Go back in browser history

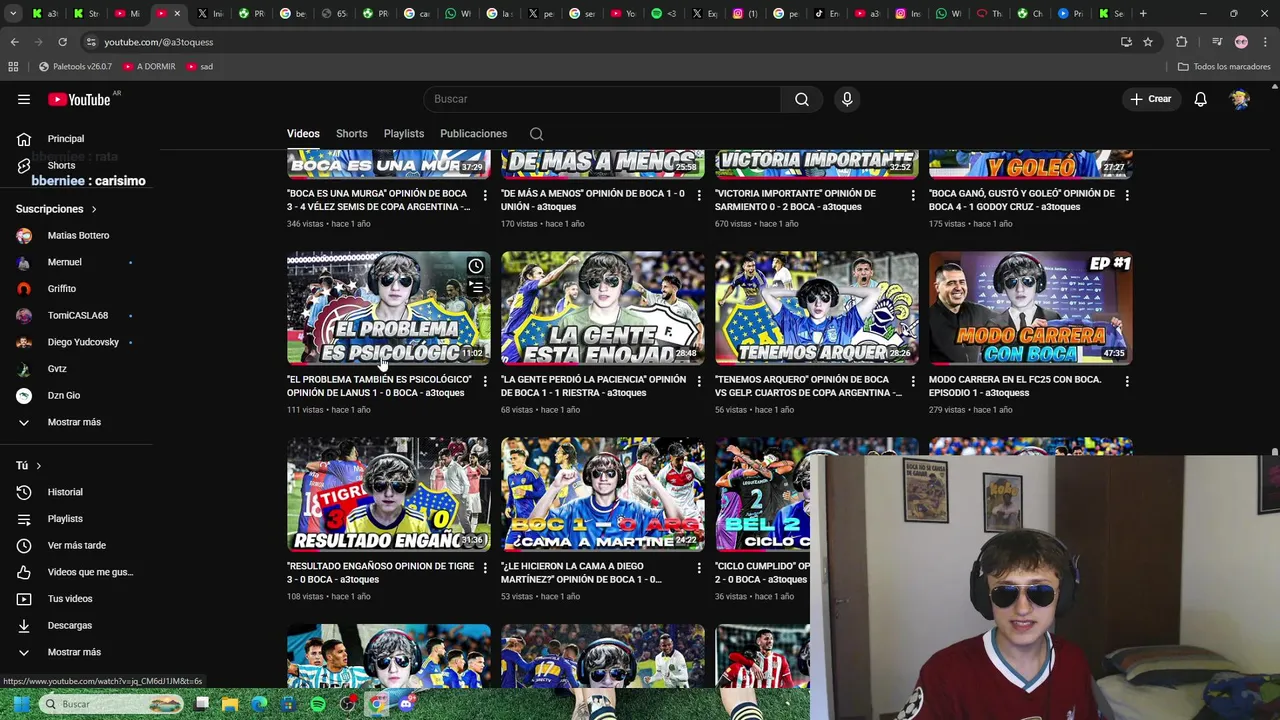[x=14, y=42]
